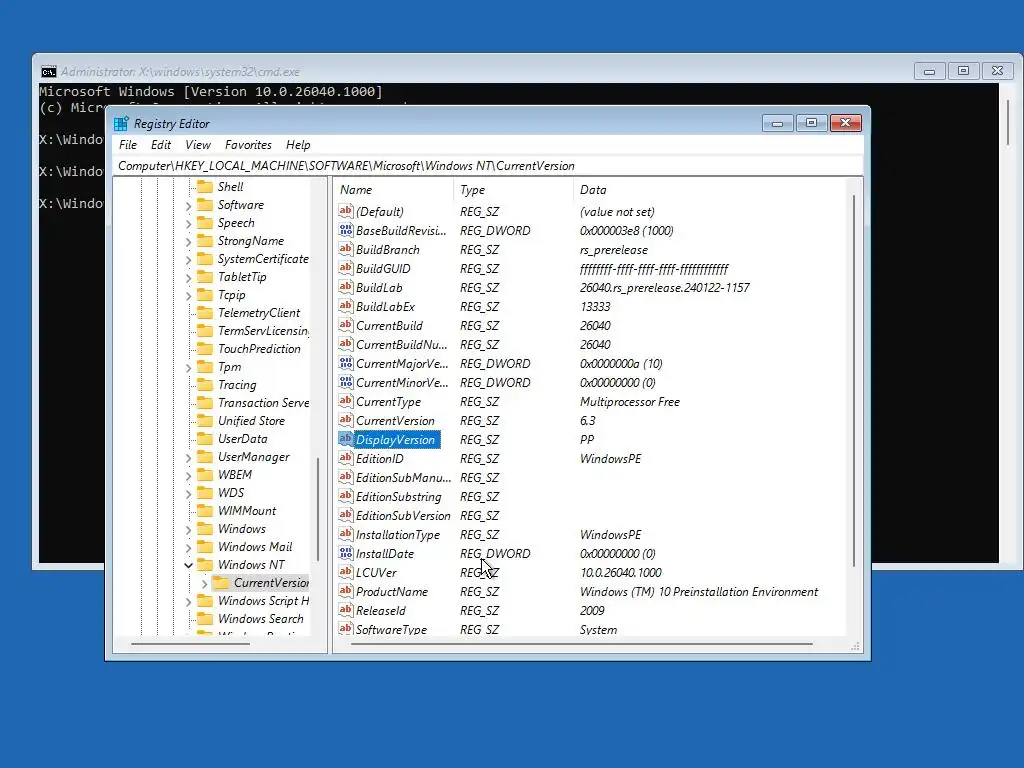Screen dimensions: 1024x768
Task: Click the values pane horizontal scrollbar
Action: [x=581, y=644]
